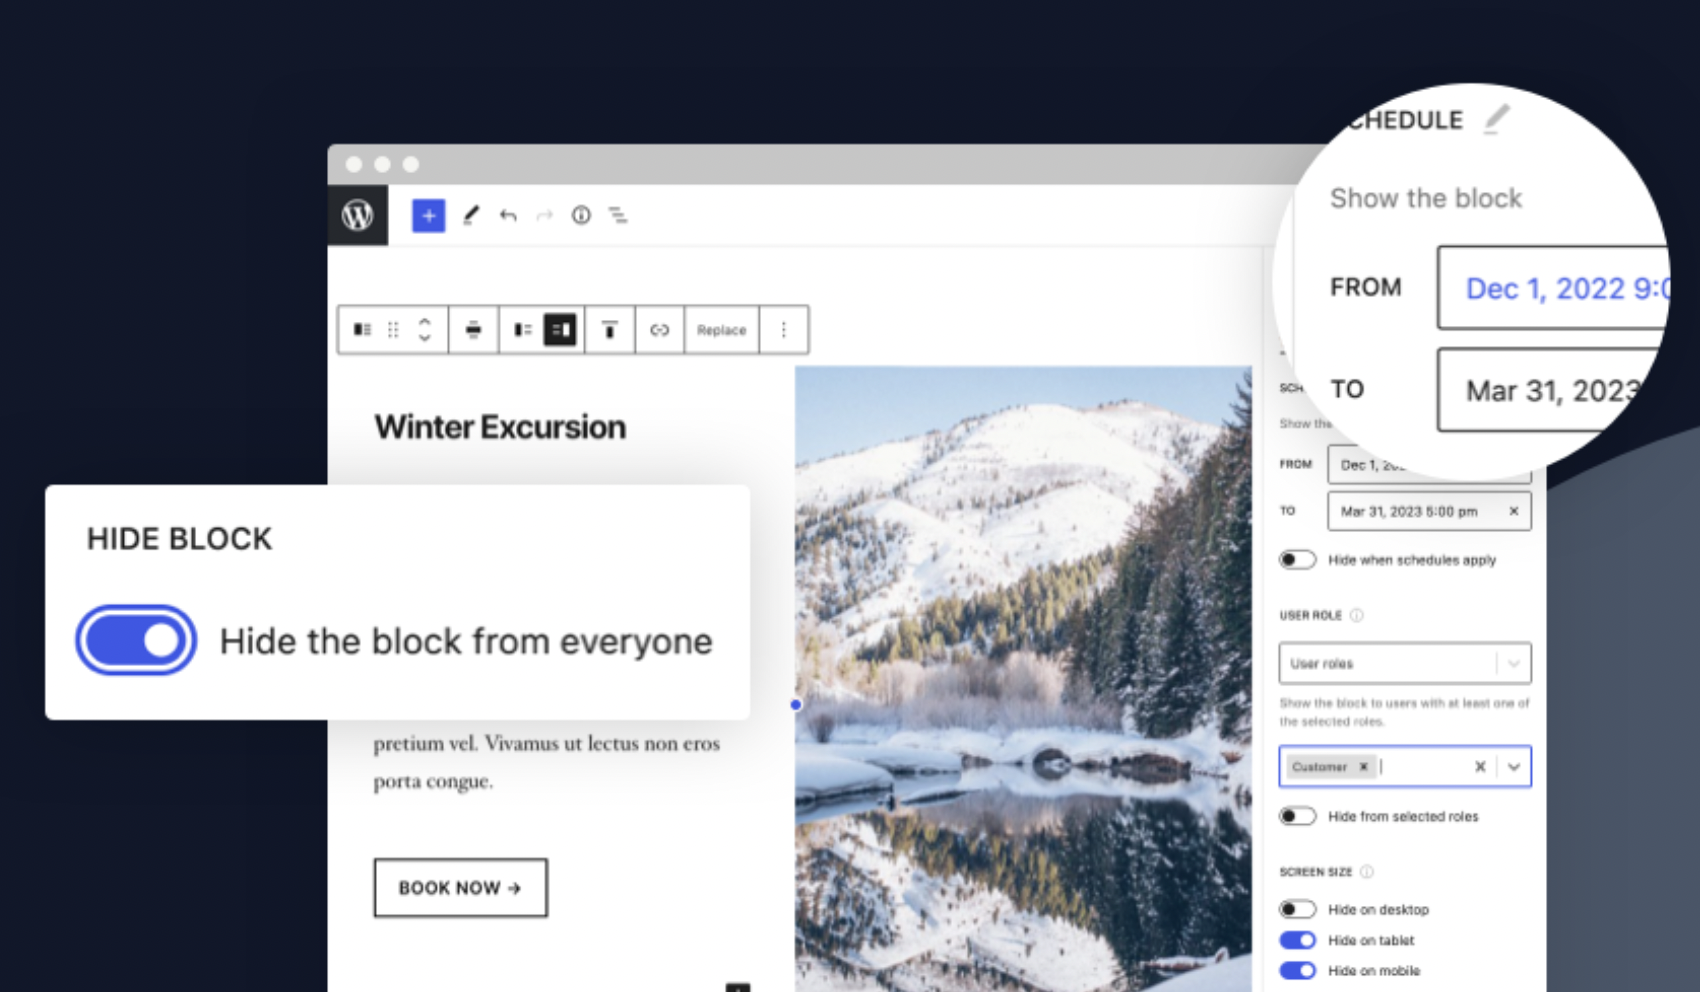Click the BOOK NOW button
The image size is (1700, 992).
(460, 887)
